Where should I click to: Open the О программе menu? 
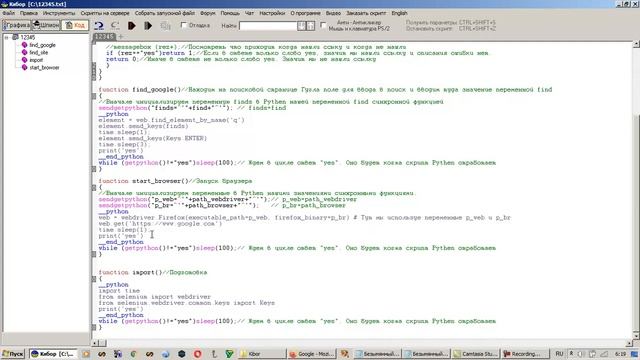[305, 13]
